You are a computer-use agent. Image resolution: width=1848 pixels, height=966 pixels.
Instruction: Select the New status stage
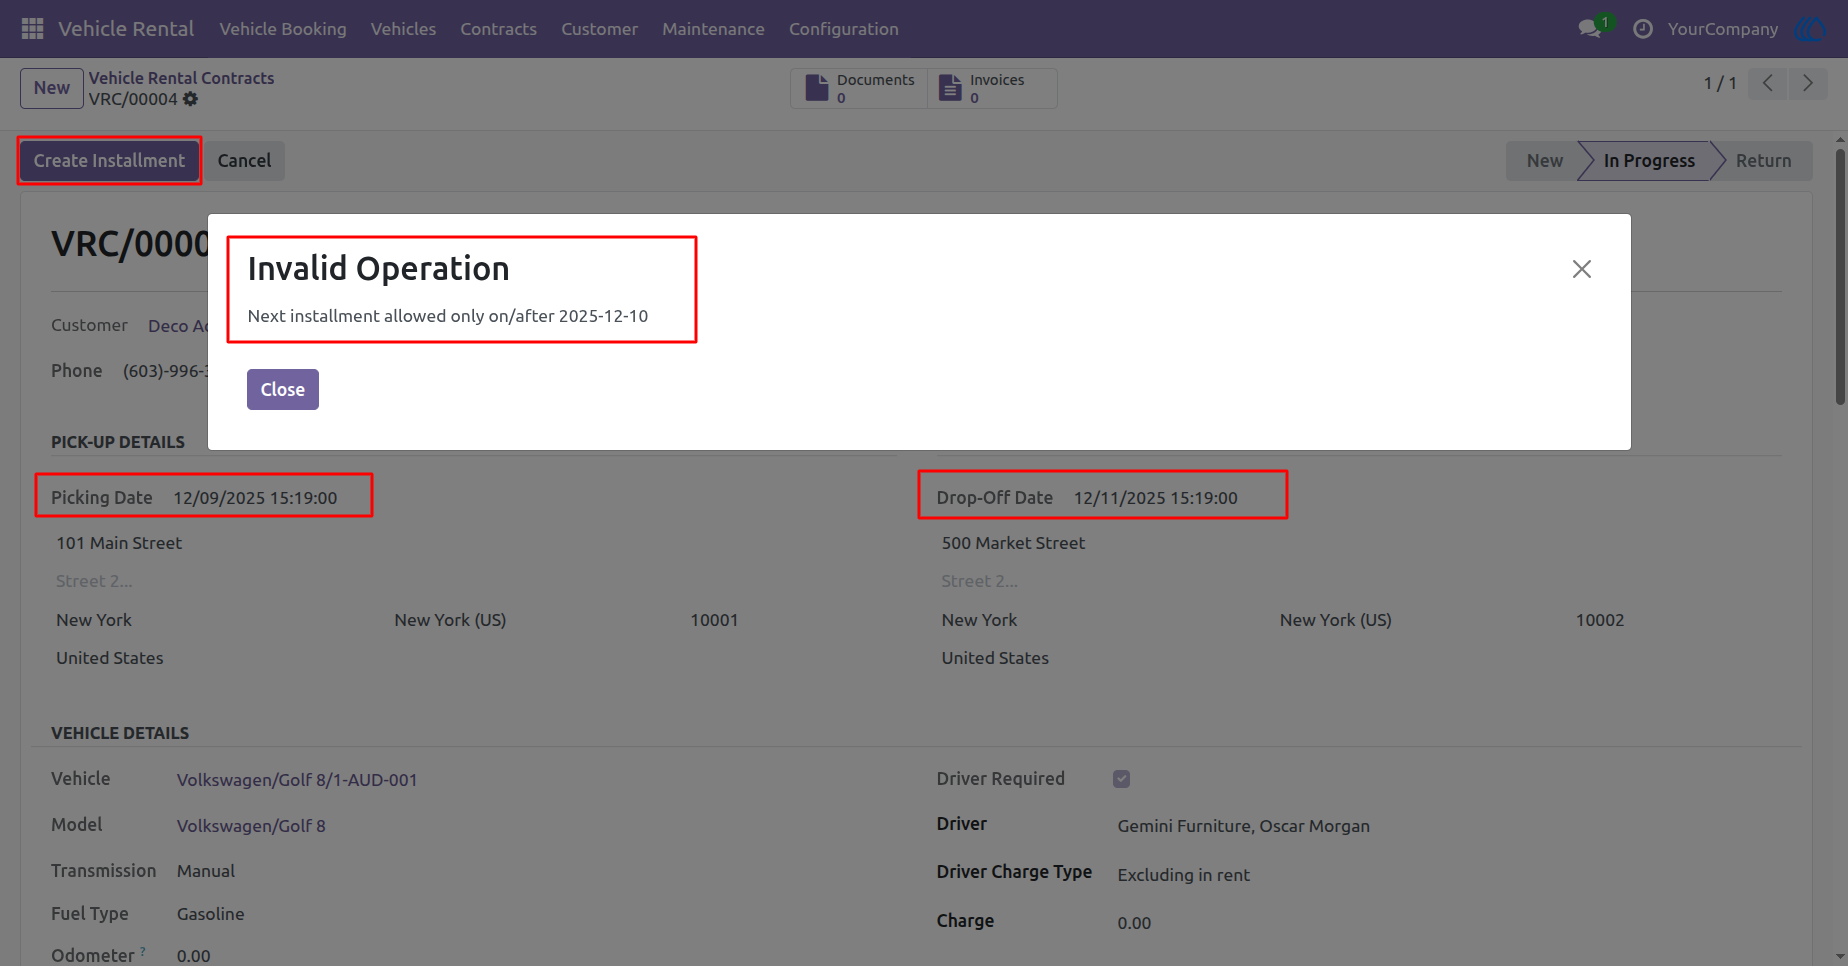click(1544, 161)
